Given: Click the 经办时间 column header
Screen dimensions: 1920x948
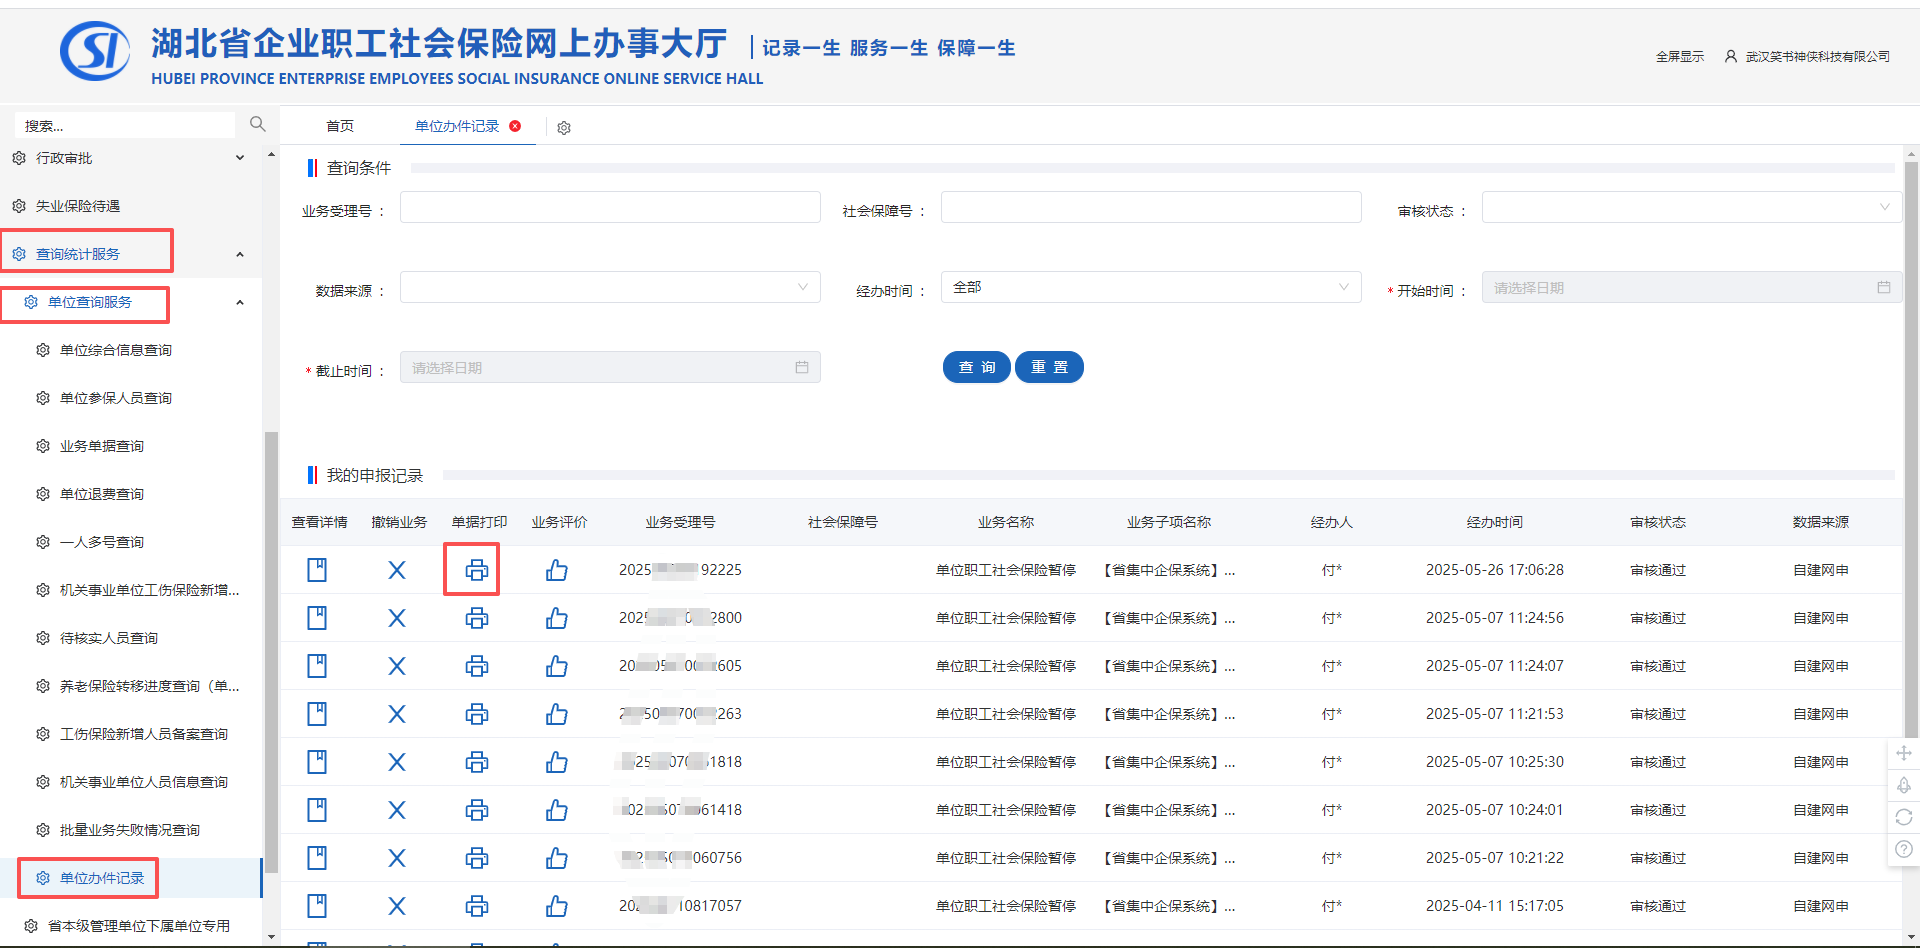Looking at the screenshot, I should click(1495, 522).
